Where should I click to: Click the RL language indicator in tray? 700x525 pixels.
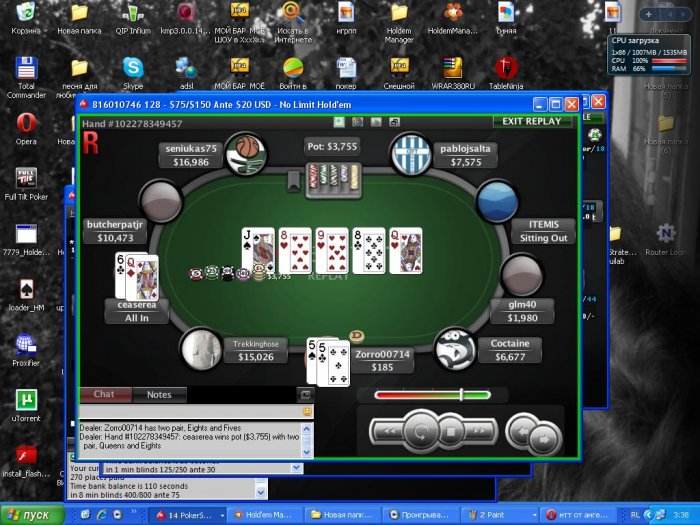[x=635, y=515]
